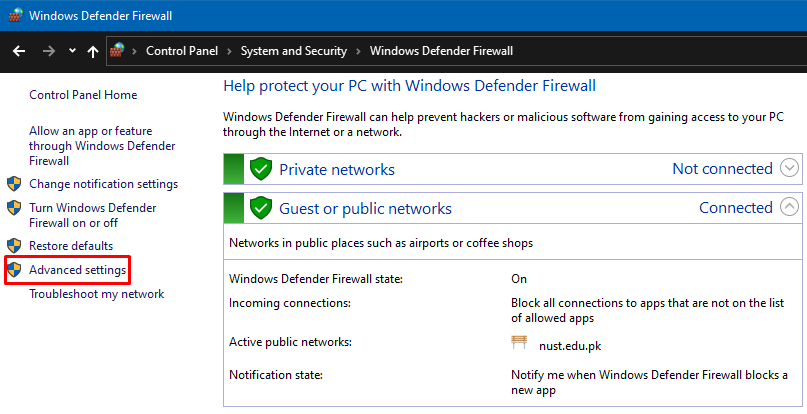
Task: Expand the Private networks section chevron
Action: point(790,169)
